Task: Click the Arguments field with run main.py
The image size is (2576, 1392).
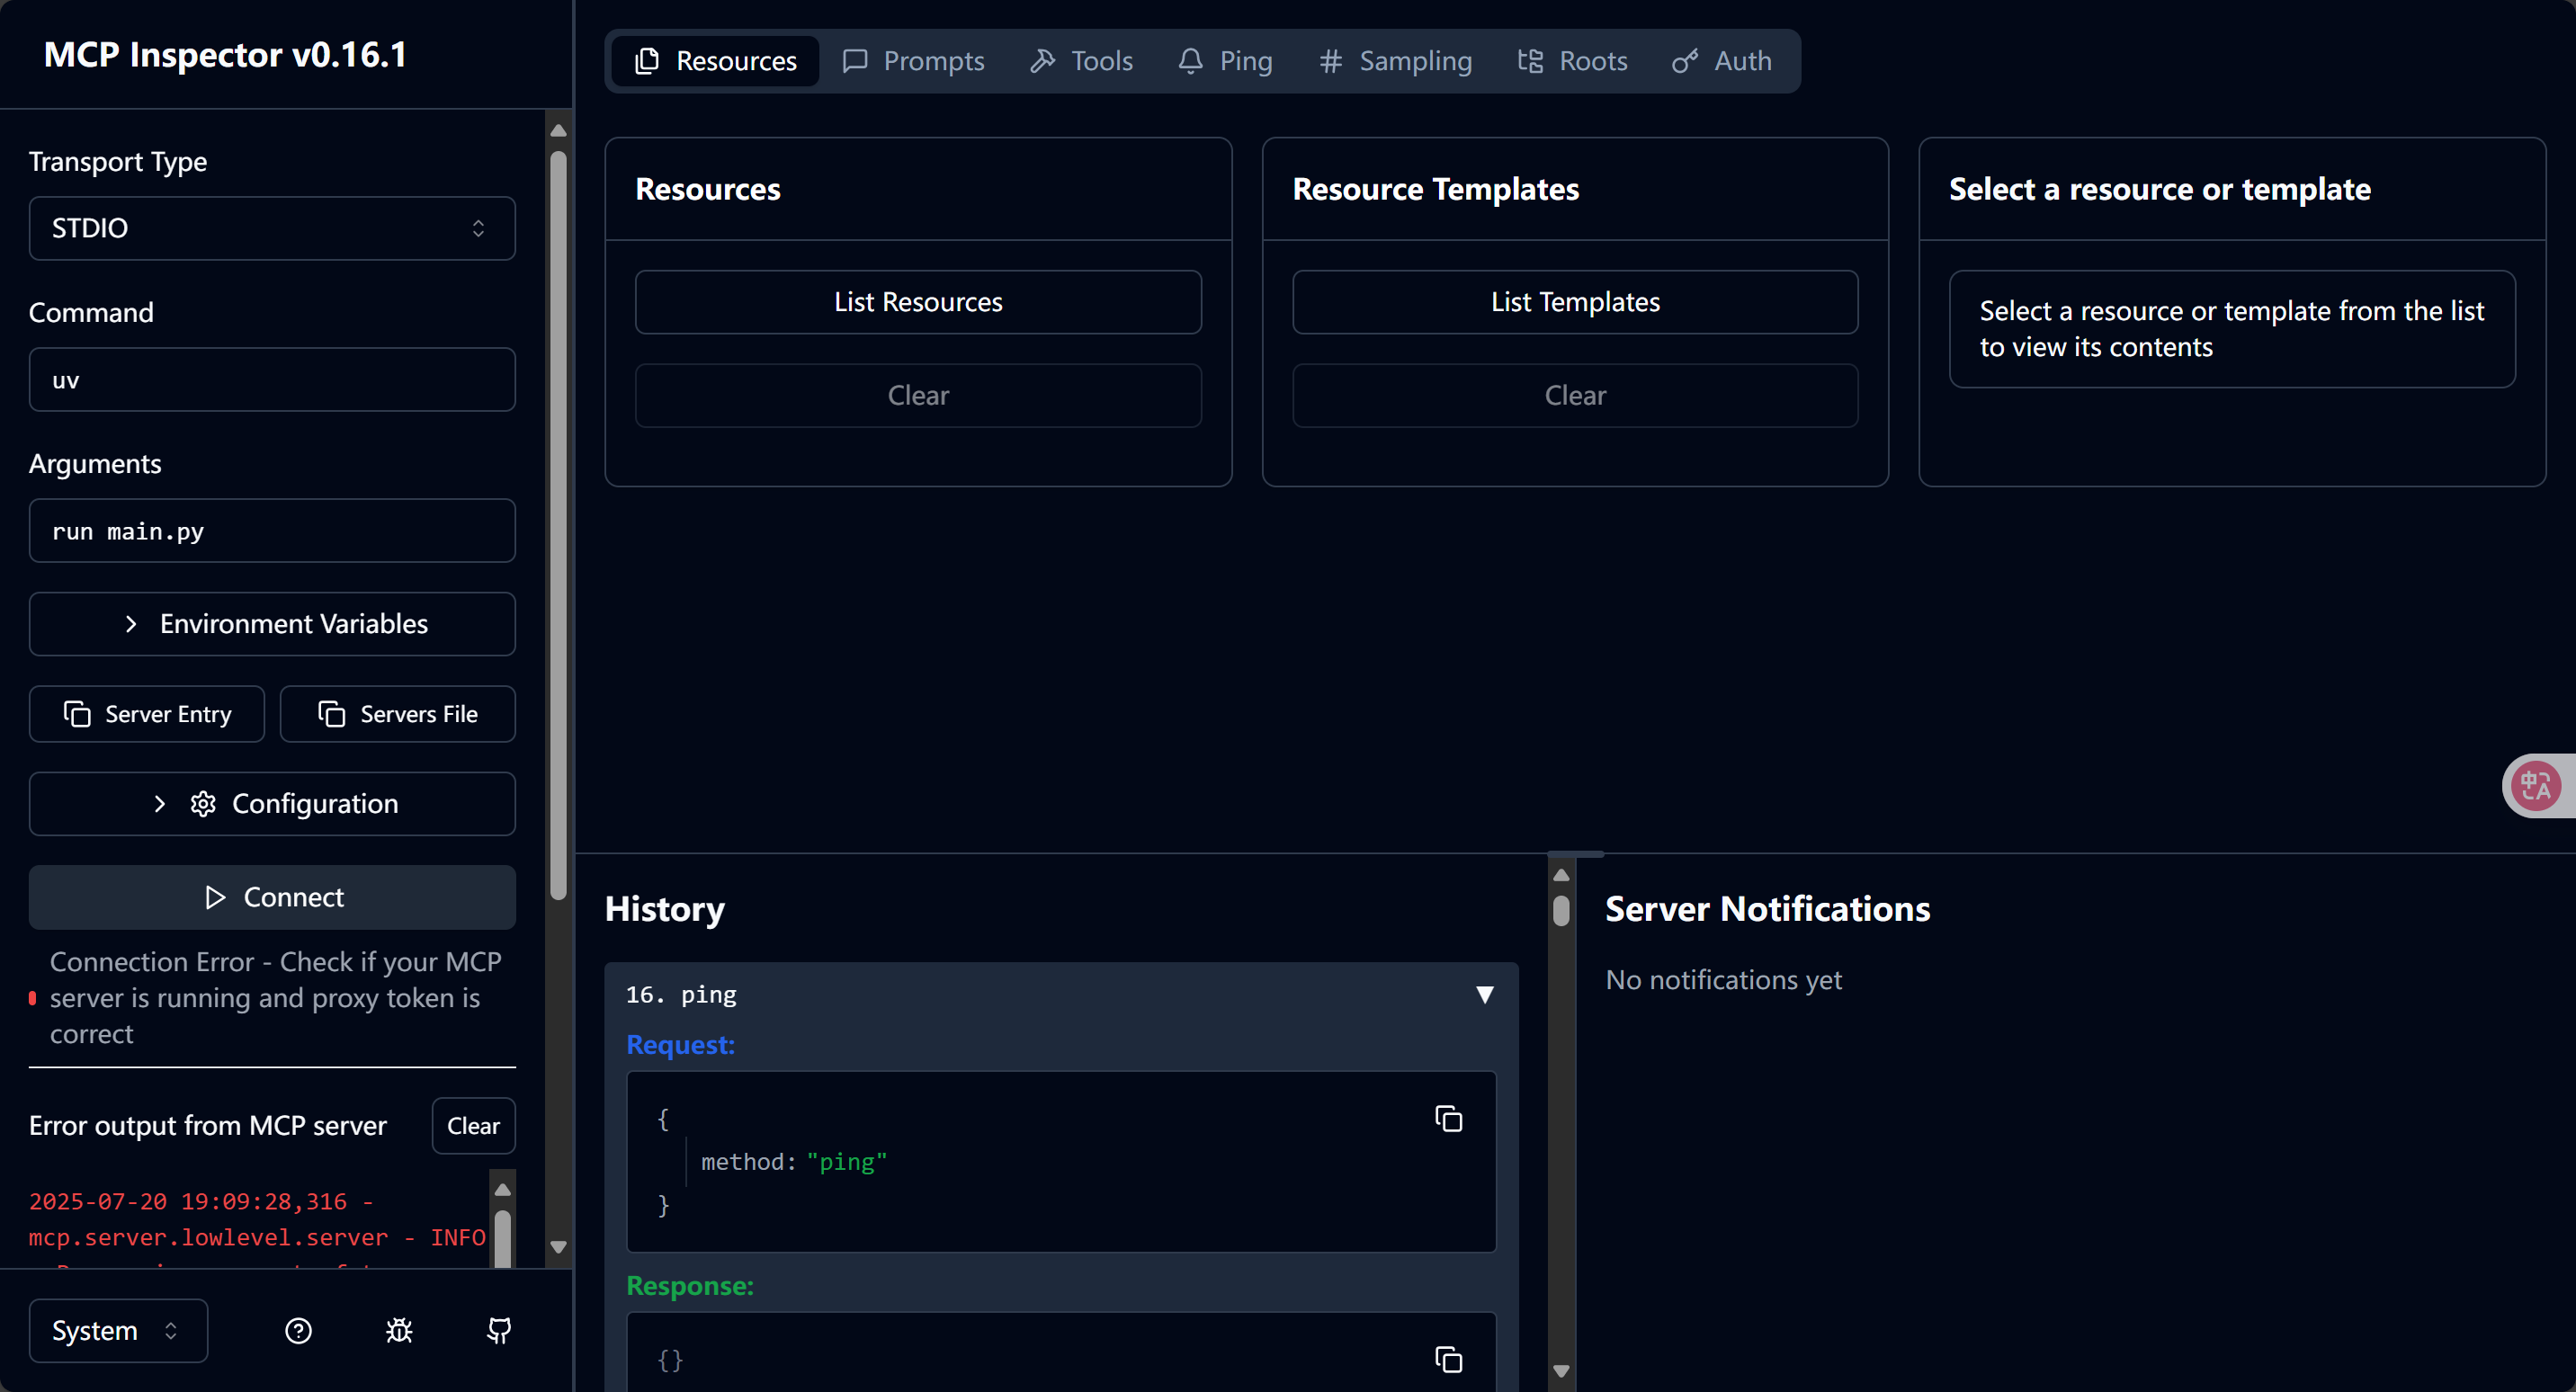Action: click(272, 531)
